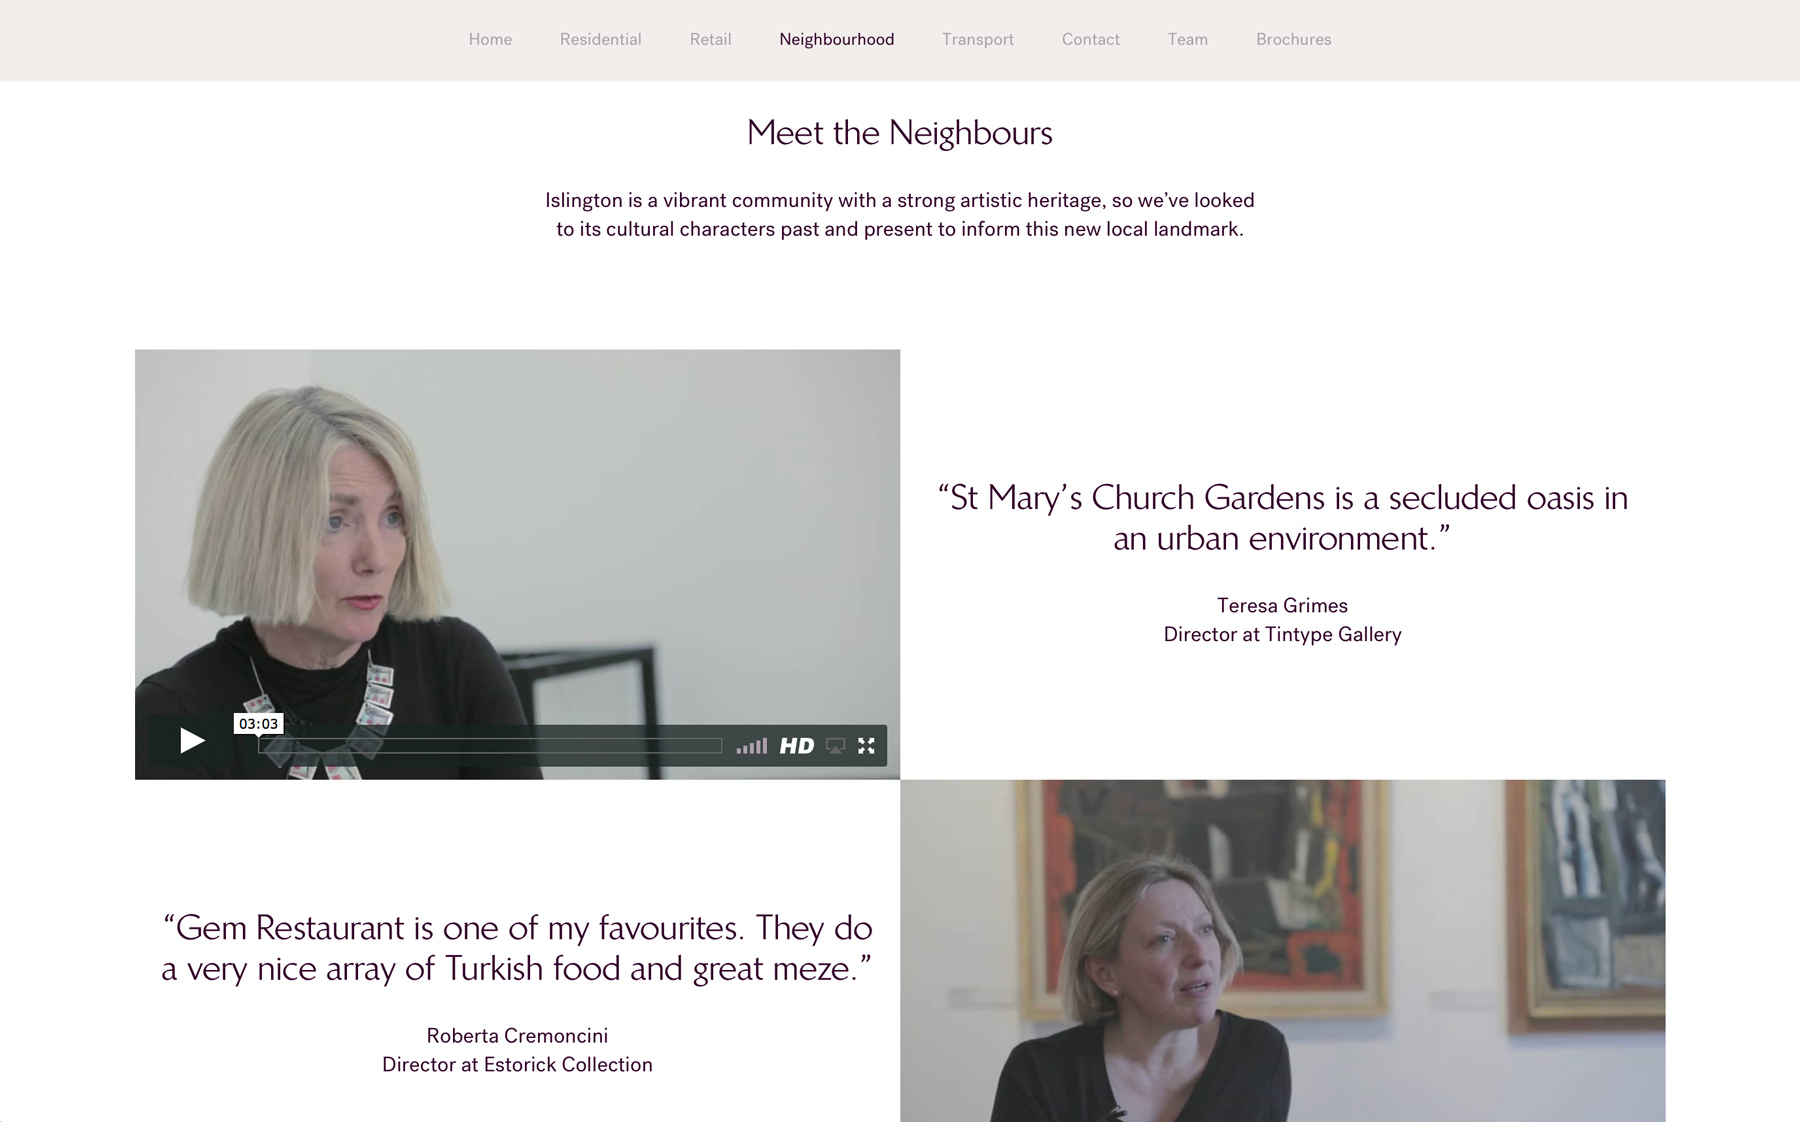The height and width of the screenshot is (1122, 1800).
Task: Seek along the video progress bar
Action: click(490, 746)
